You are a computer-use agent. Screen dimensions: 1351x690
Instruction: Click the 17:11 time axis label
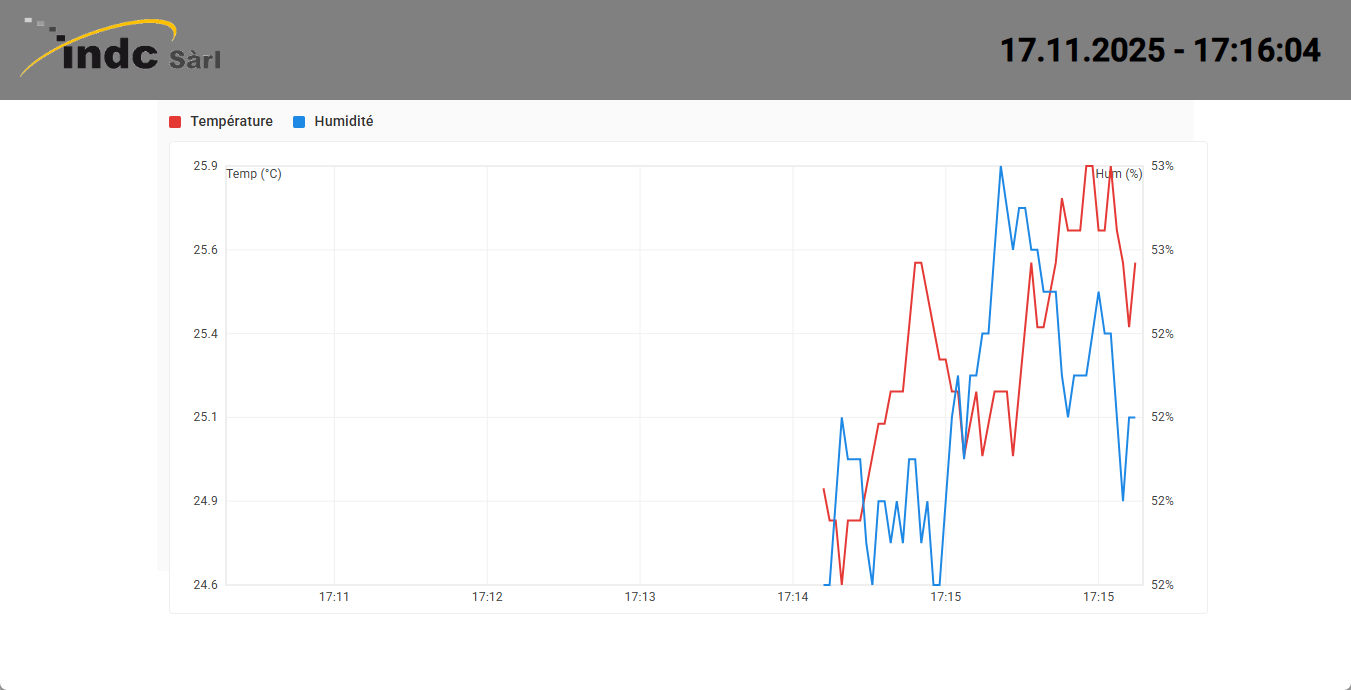(334, 597)
